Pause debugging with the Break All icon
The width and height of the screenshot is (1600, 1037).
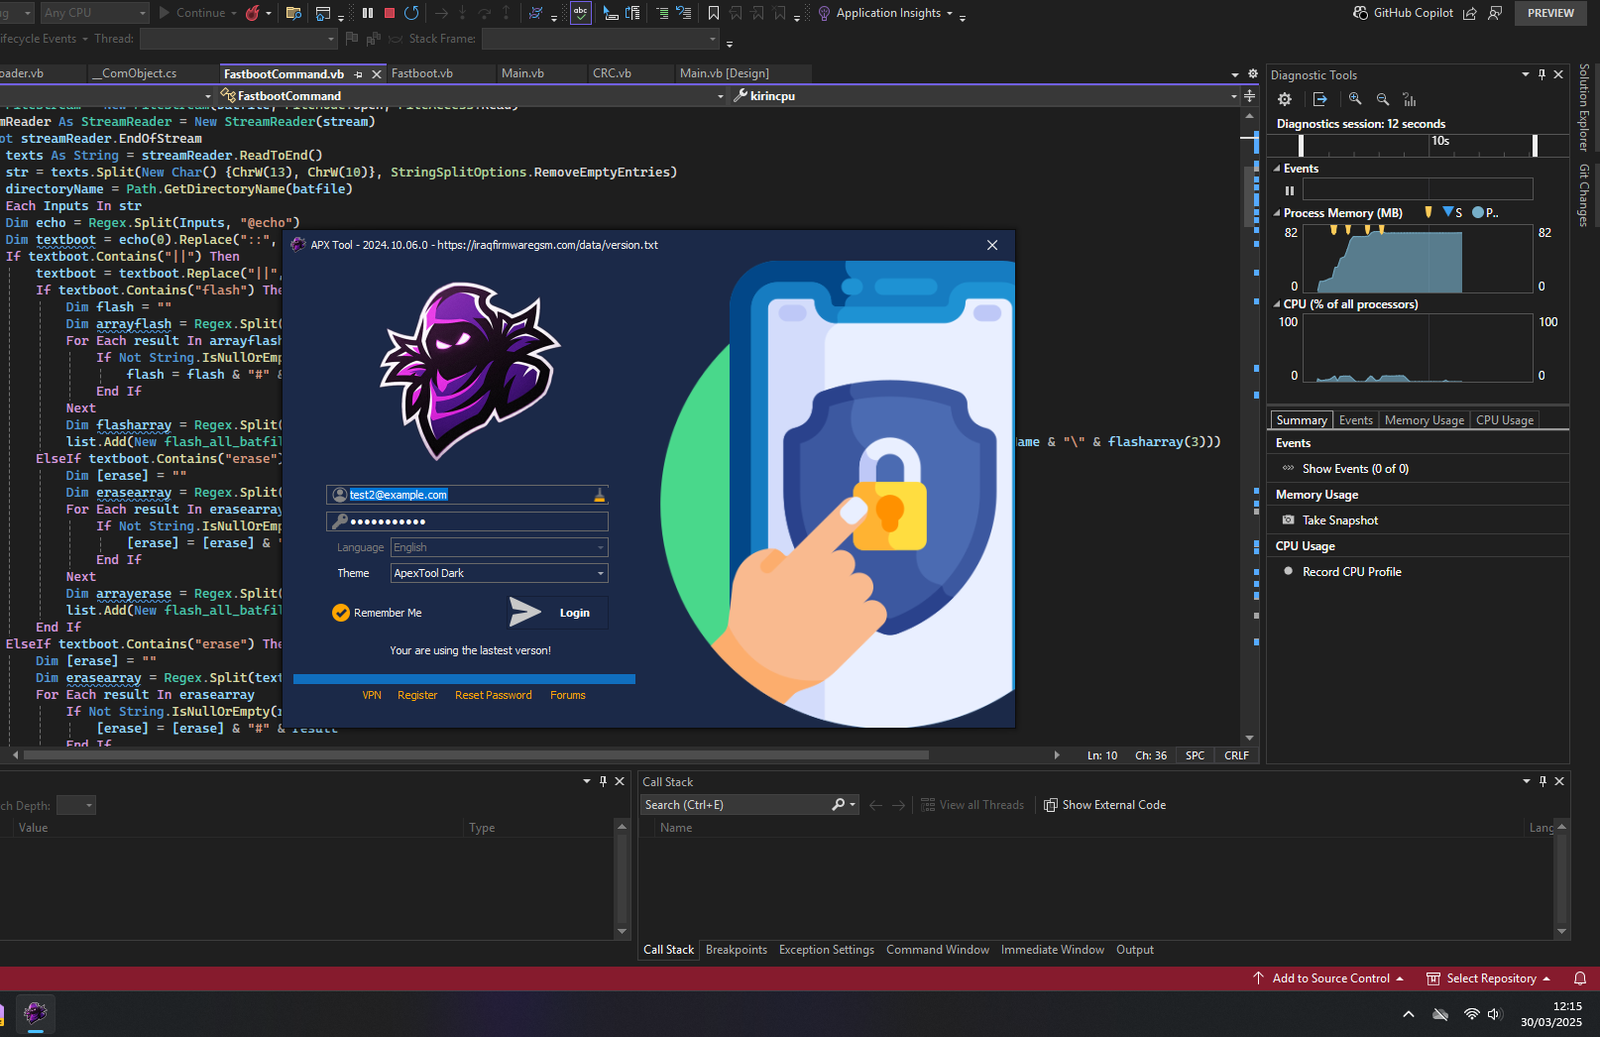point(367,13)
